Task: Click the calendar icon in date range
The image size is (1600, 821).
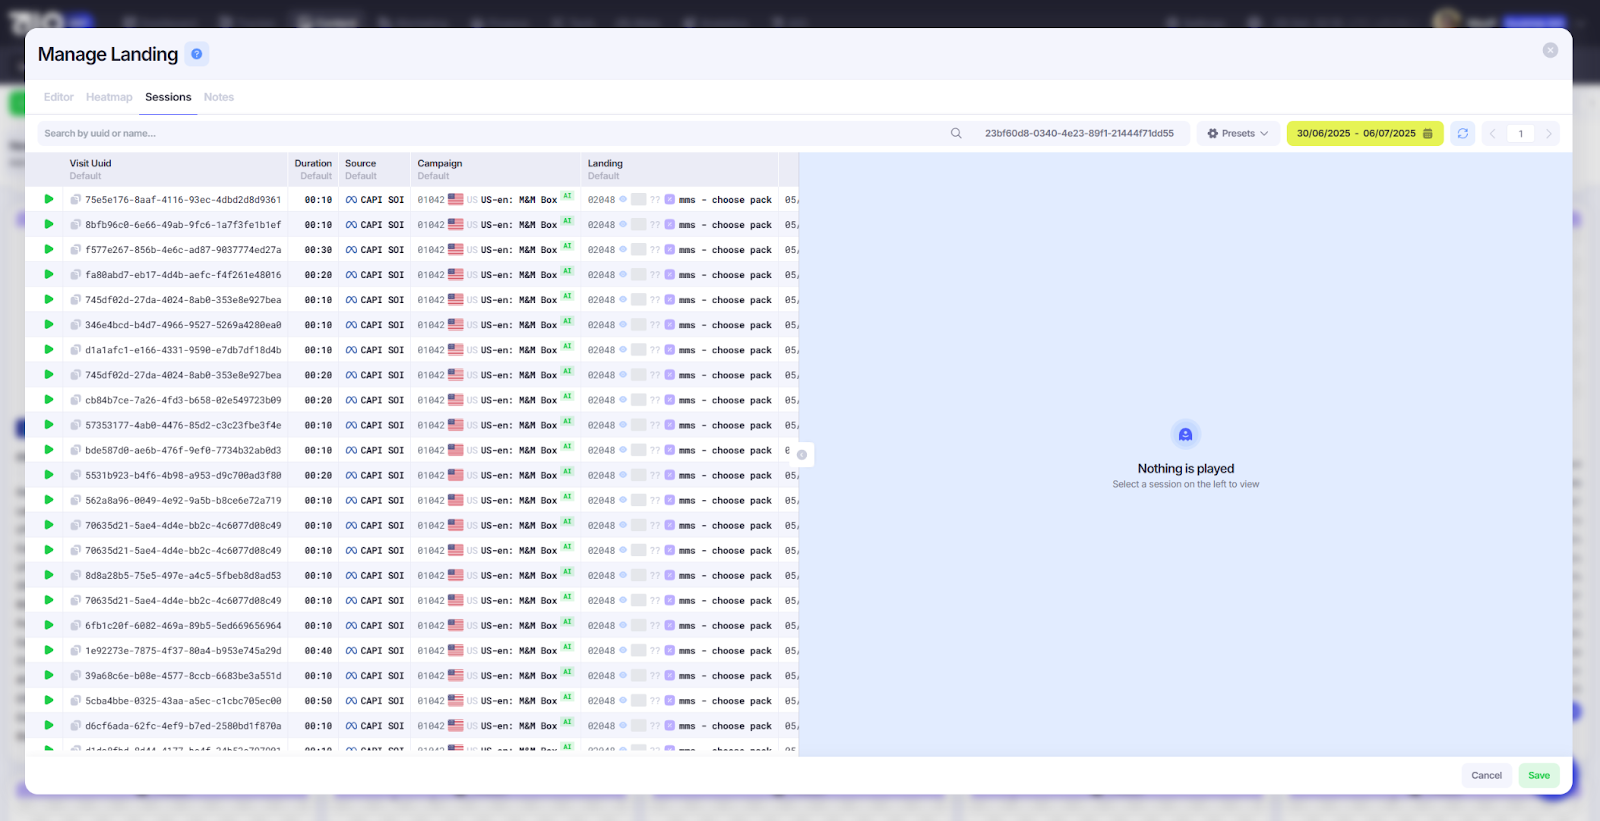Action: tap(1428, 134)
